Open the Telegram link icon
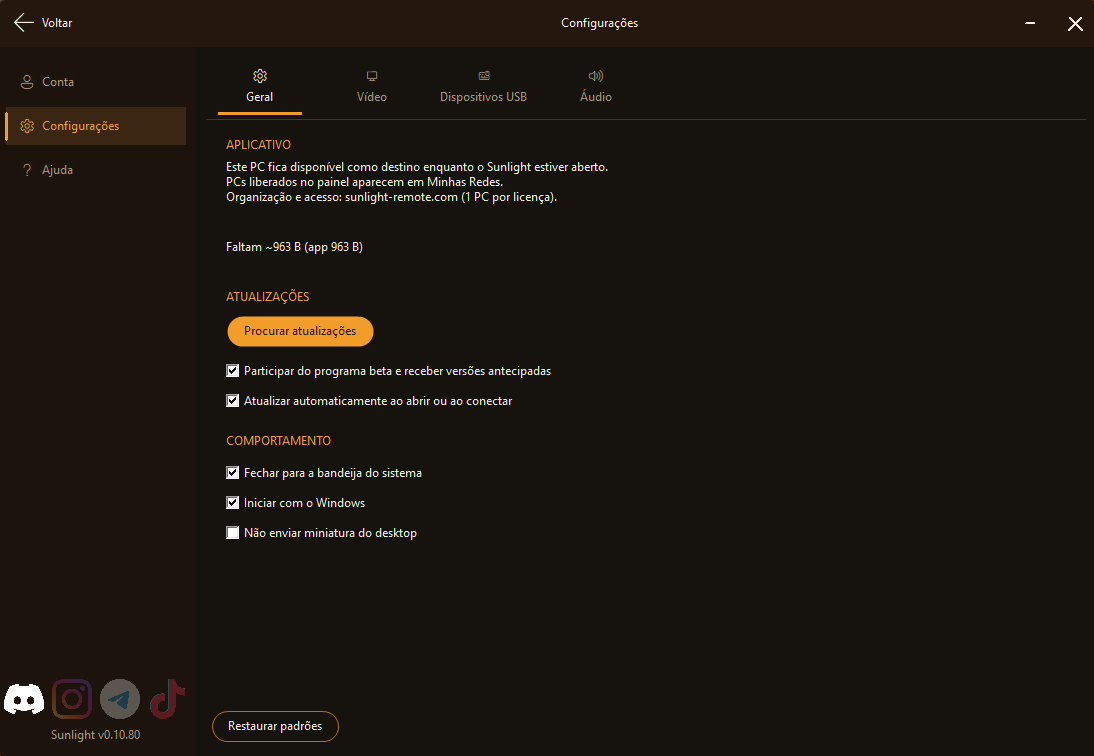The width and height of the screenshot is (1094, 756). coord(120,699)
